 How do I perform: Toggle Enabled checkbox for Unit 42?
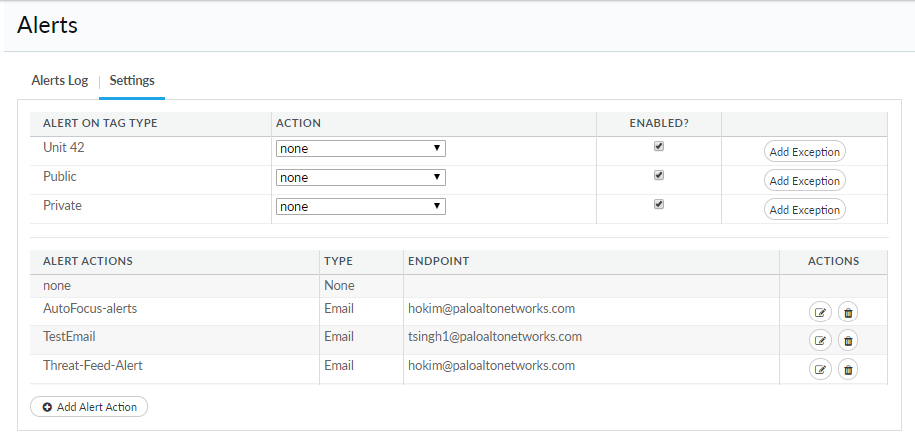(x=659, y=146)
